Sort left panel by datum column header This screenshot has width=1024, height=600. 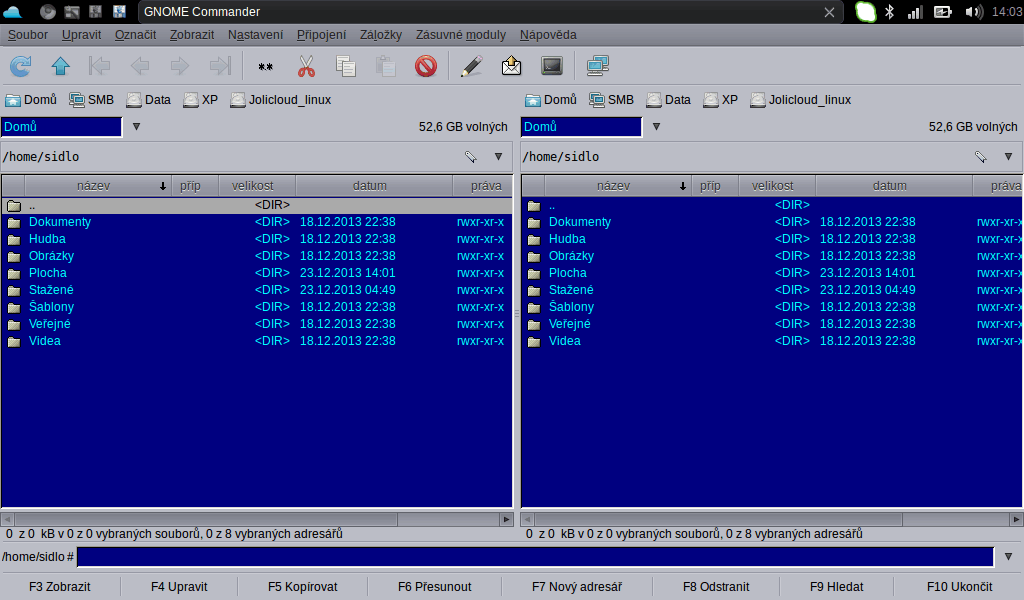coord(369,186)
